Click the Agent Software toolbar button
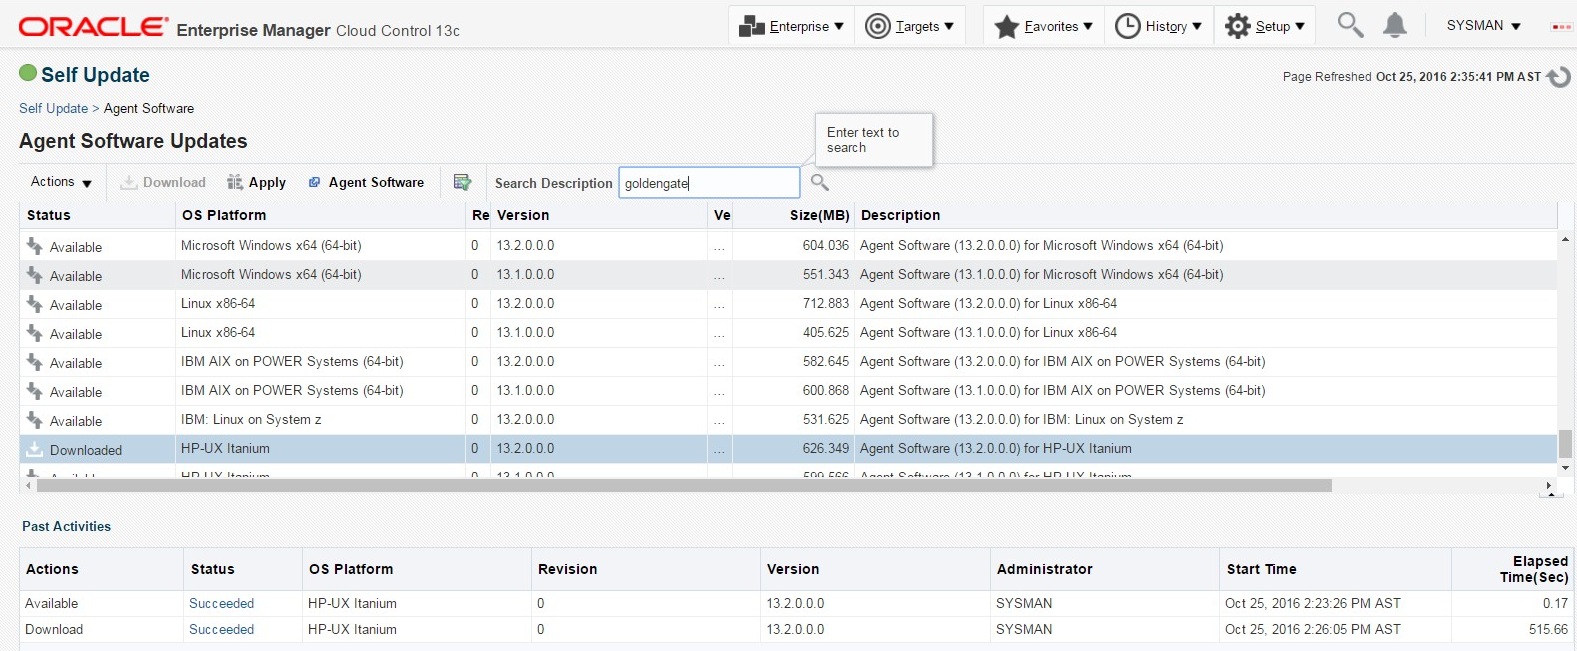Image resolution: width=1577 pixels, height=651 pixels. pos(366,182)
